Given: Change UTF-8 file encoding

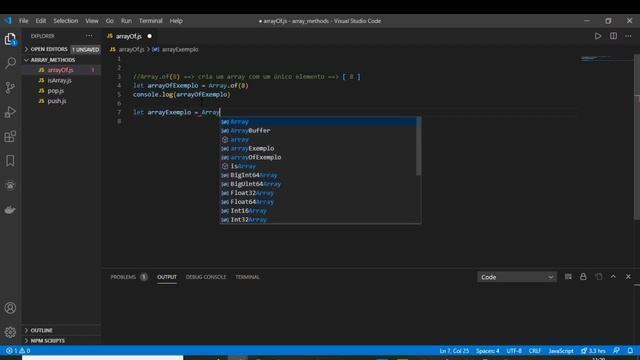Looking at the screenshot, I should click(514, 351).
